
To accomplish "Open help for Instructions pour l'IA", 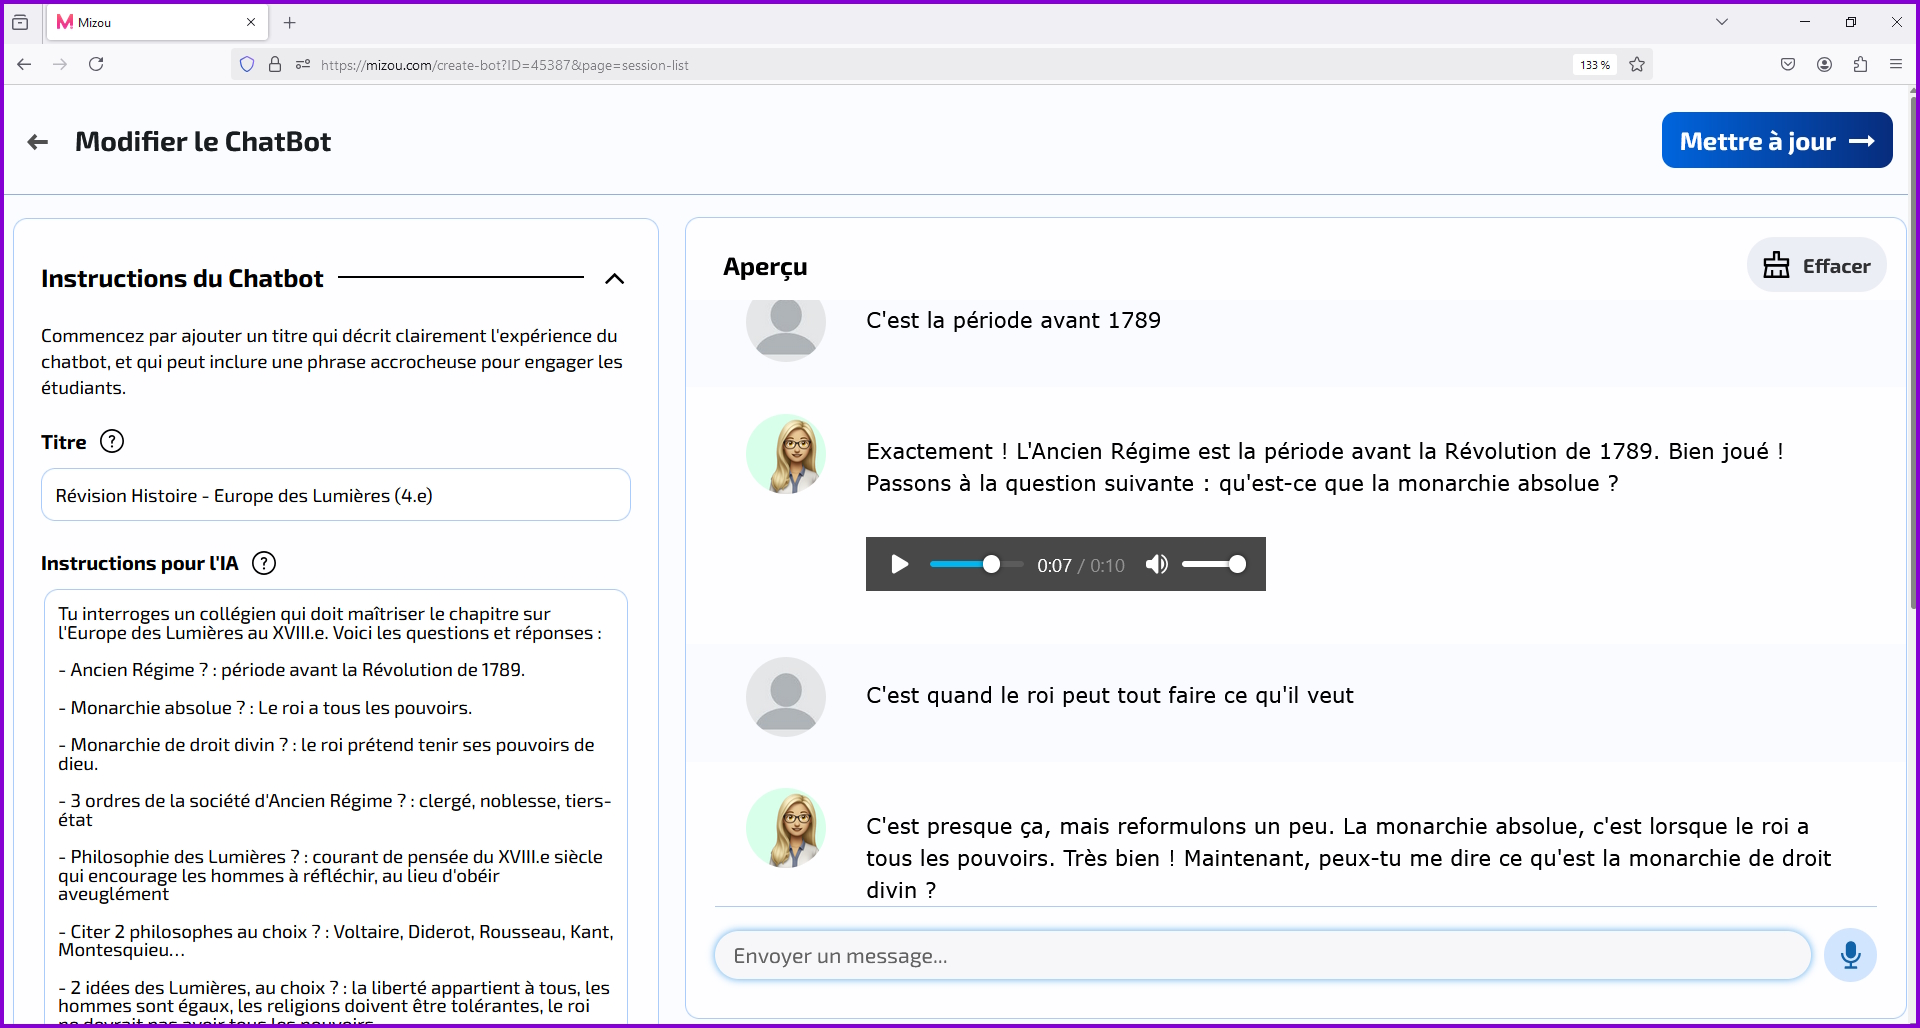I will 264,563.
